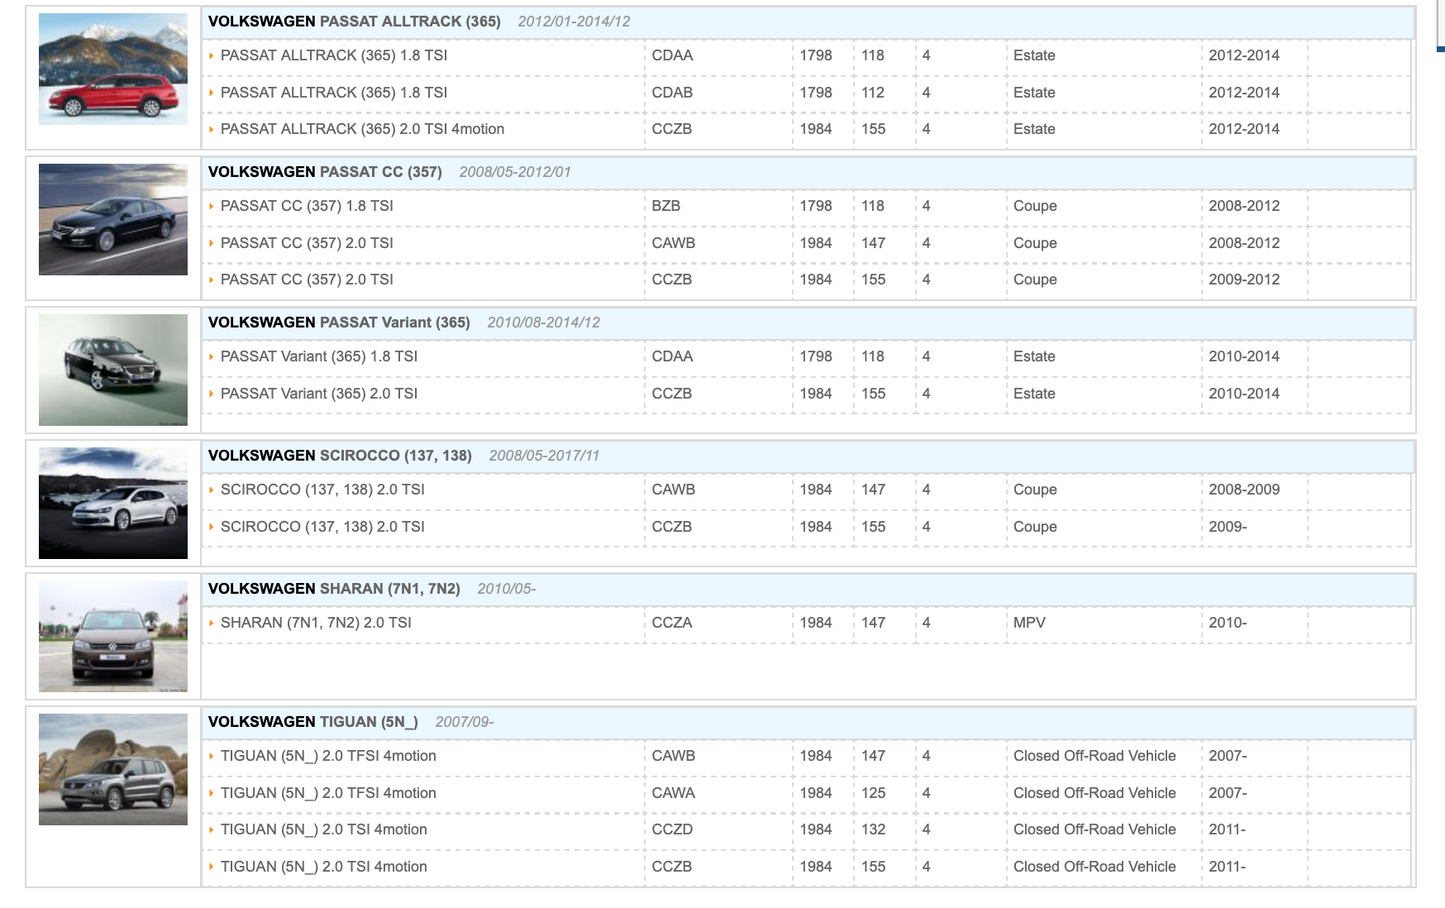The image size is (1445, 908).
Task: Click Closed Off-Road Vehicle in CAWA row
Action: (1094, 793)
